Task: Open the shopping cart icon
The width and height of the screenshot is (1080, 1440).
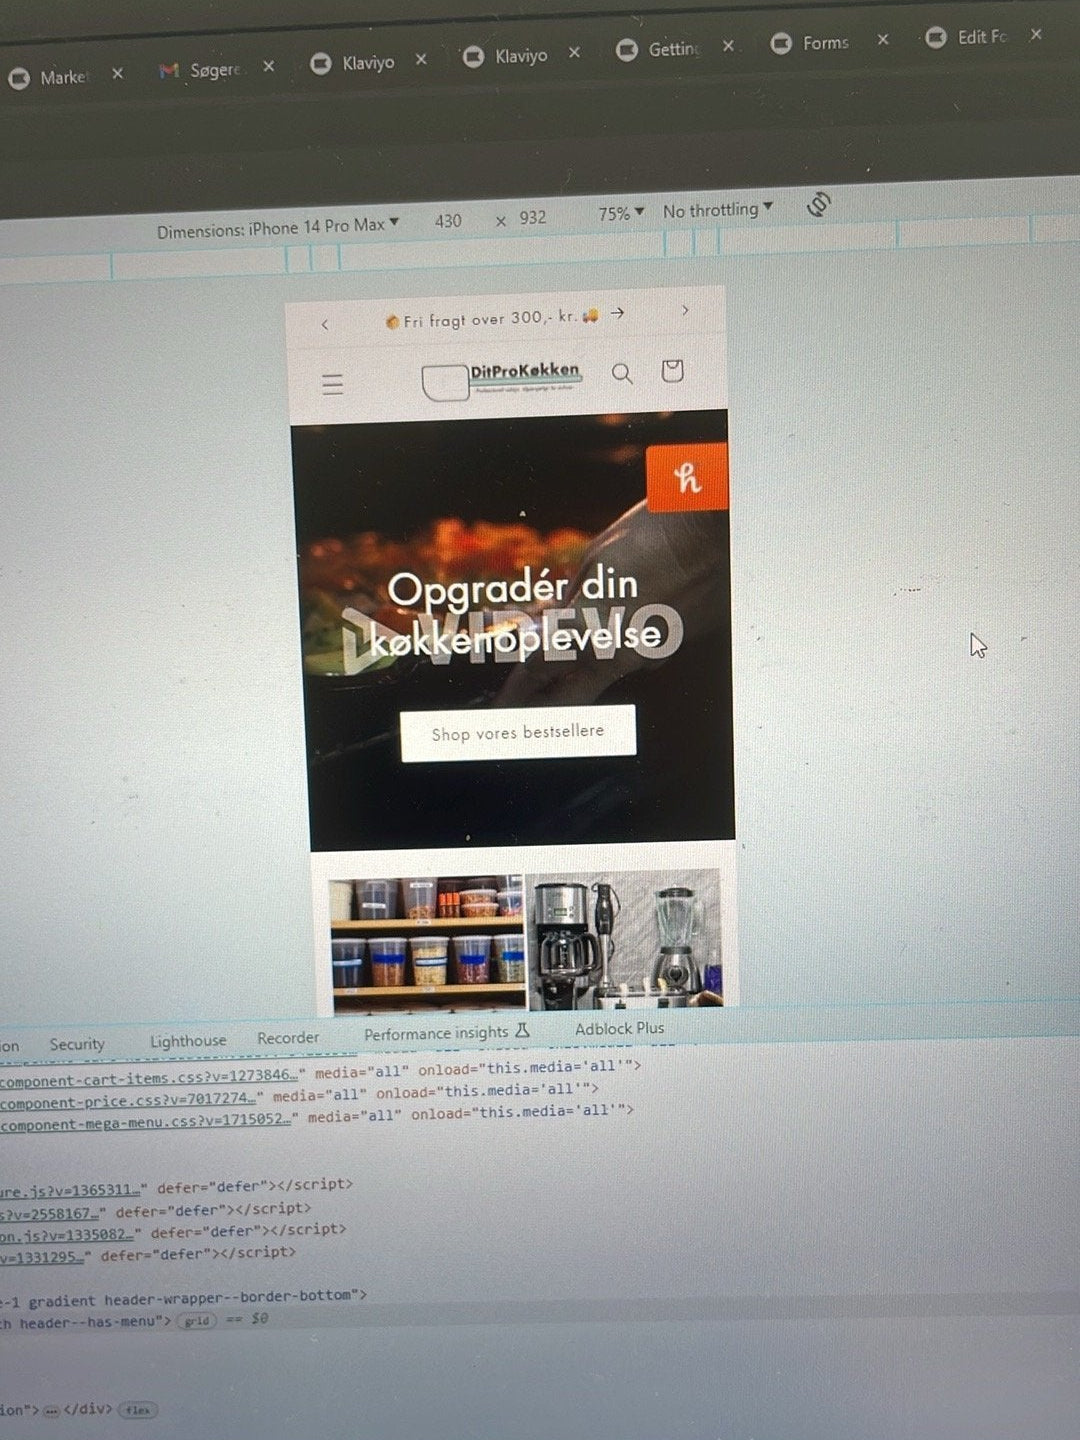Action: point(673,371)
